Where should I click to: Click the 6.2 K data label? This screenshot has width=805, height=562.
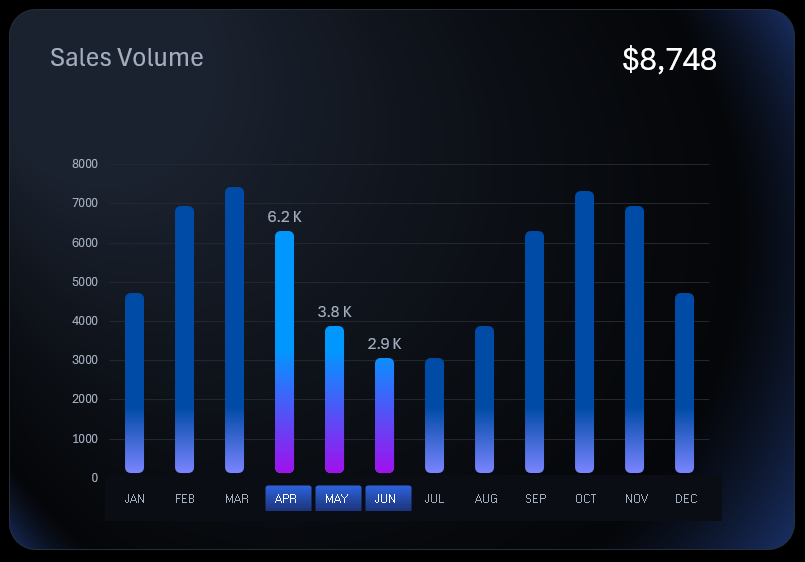click(x=285, y=217)
